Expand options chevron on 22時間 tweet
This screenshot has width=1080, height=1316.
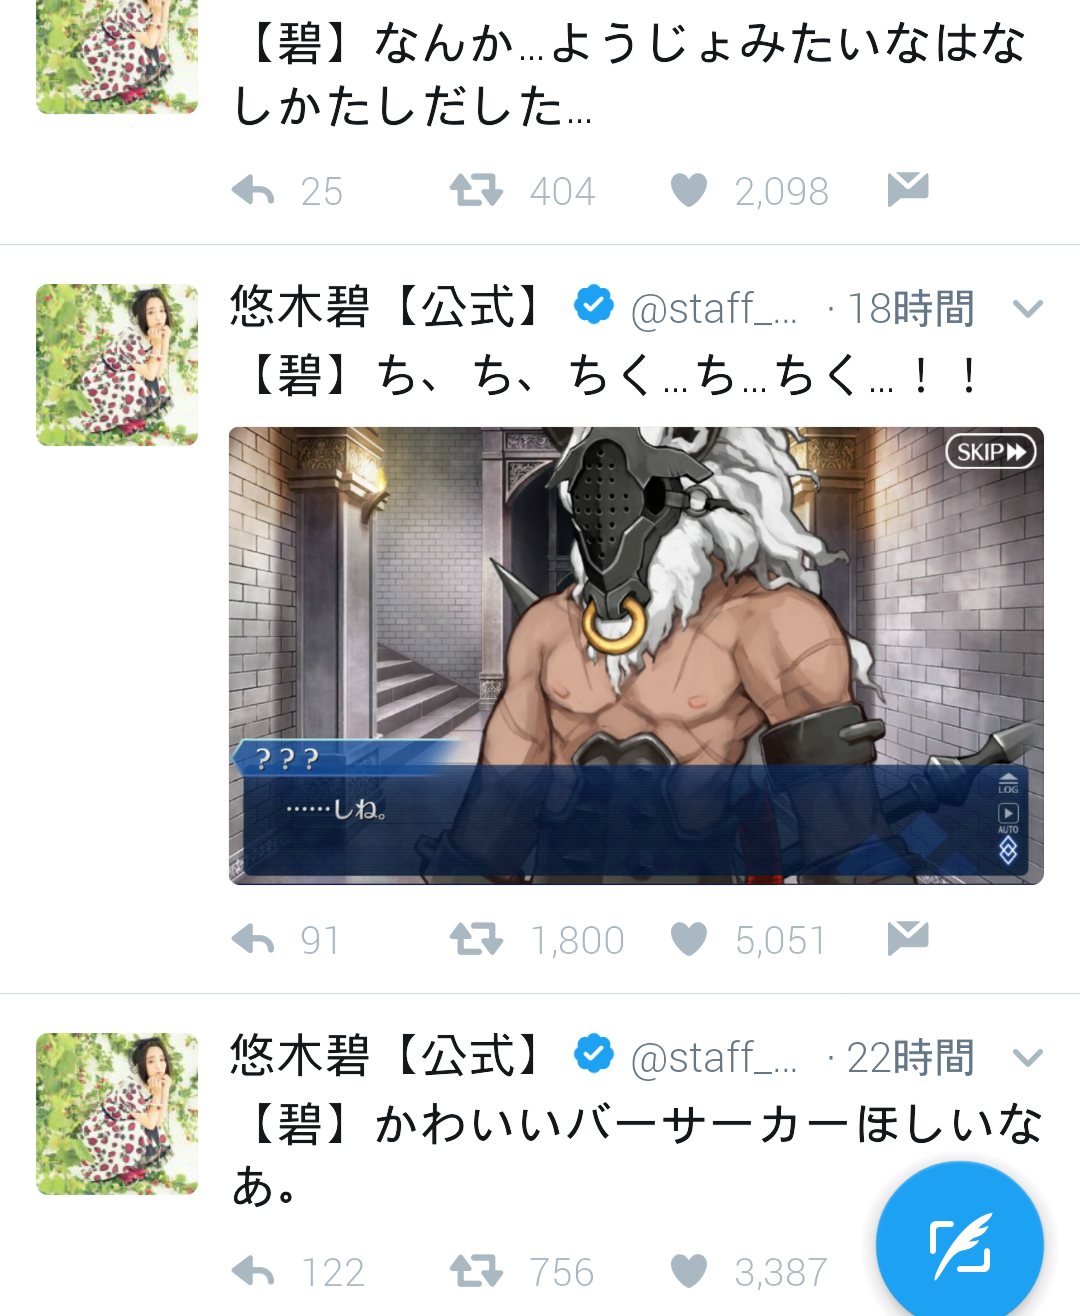[x=1028, y=1057]
